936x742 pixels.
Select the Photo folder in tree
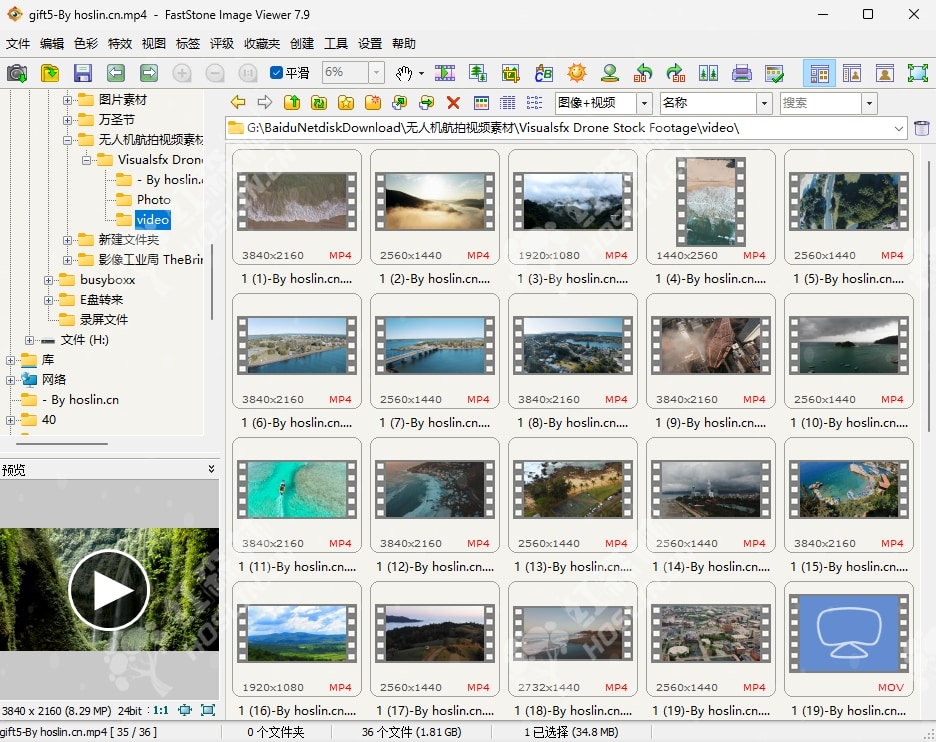pyautogui.click(x=153, y=200)
